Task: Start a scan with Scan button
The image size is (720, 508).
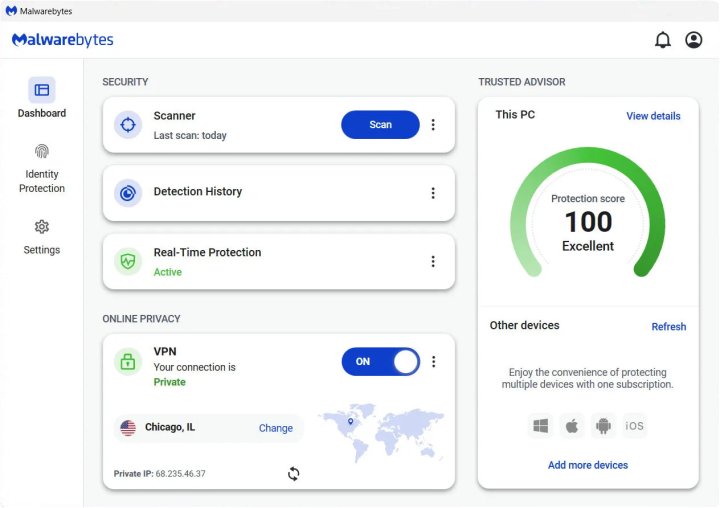Action: (x=380, y=125)
